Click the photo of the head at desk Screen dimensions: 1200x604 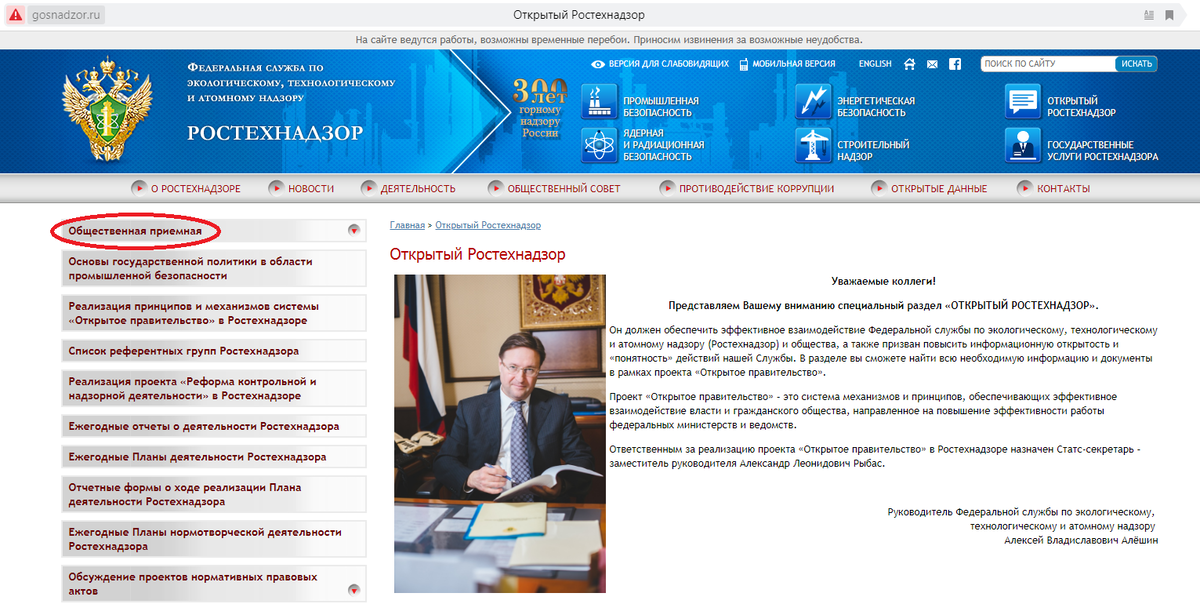coord(500,433)
